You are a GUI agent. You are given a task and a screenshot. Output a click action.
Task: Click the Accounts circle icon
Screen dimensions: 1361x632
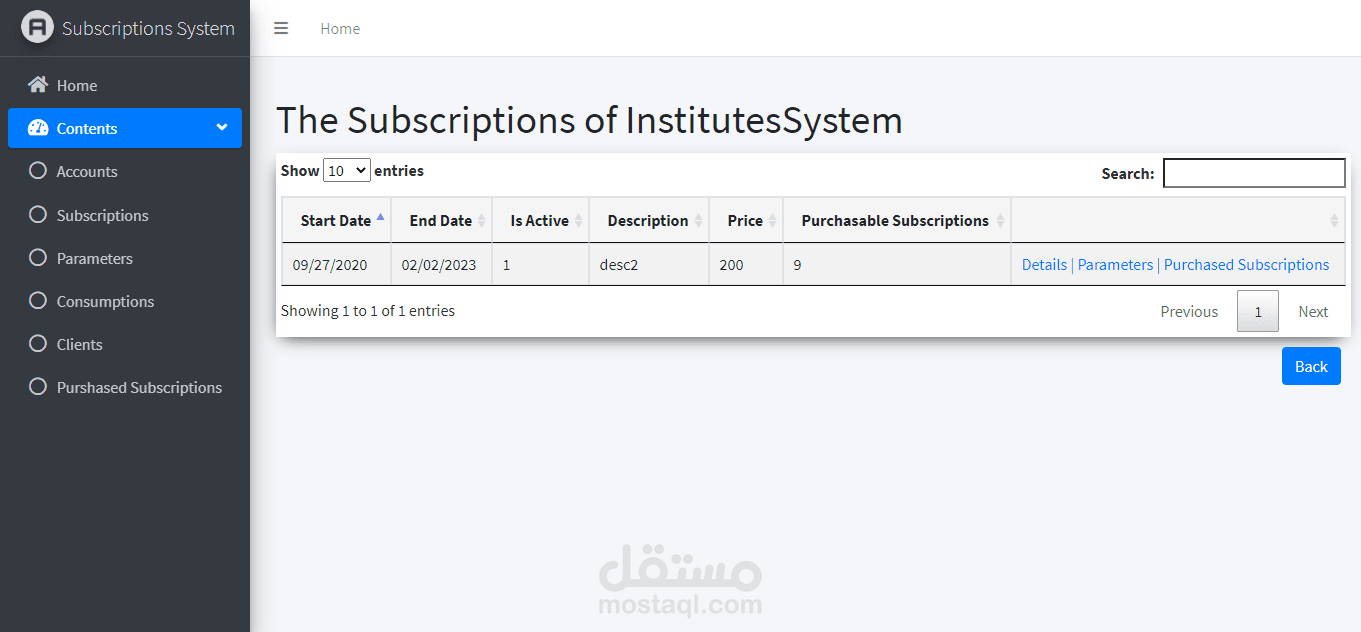37,171
